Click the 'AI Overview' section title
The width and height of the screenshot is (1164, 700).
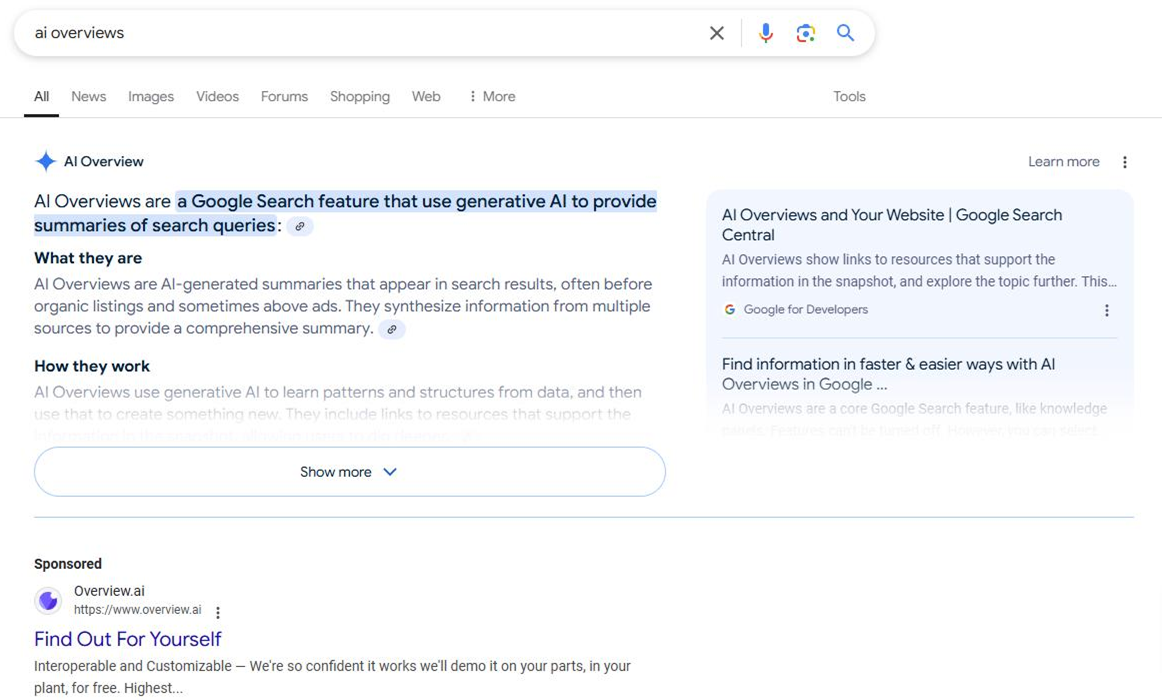pos(104,162)
